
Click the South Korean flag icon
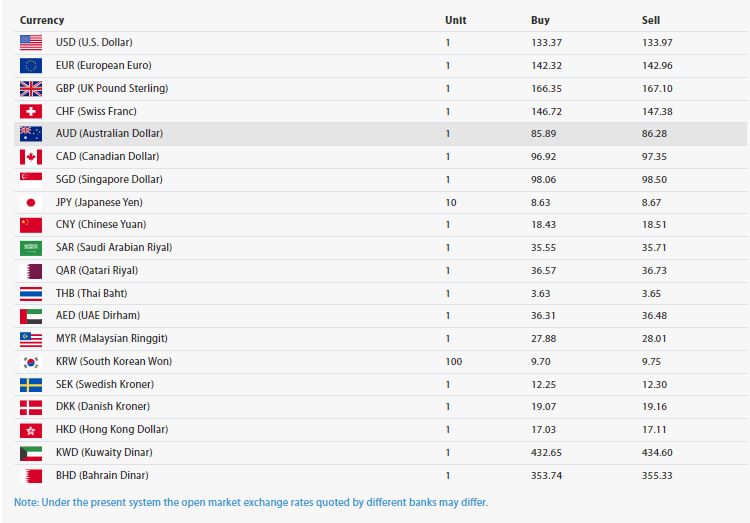[31, 362]
